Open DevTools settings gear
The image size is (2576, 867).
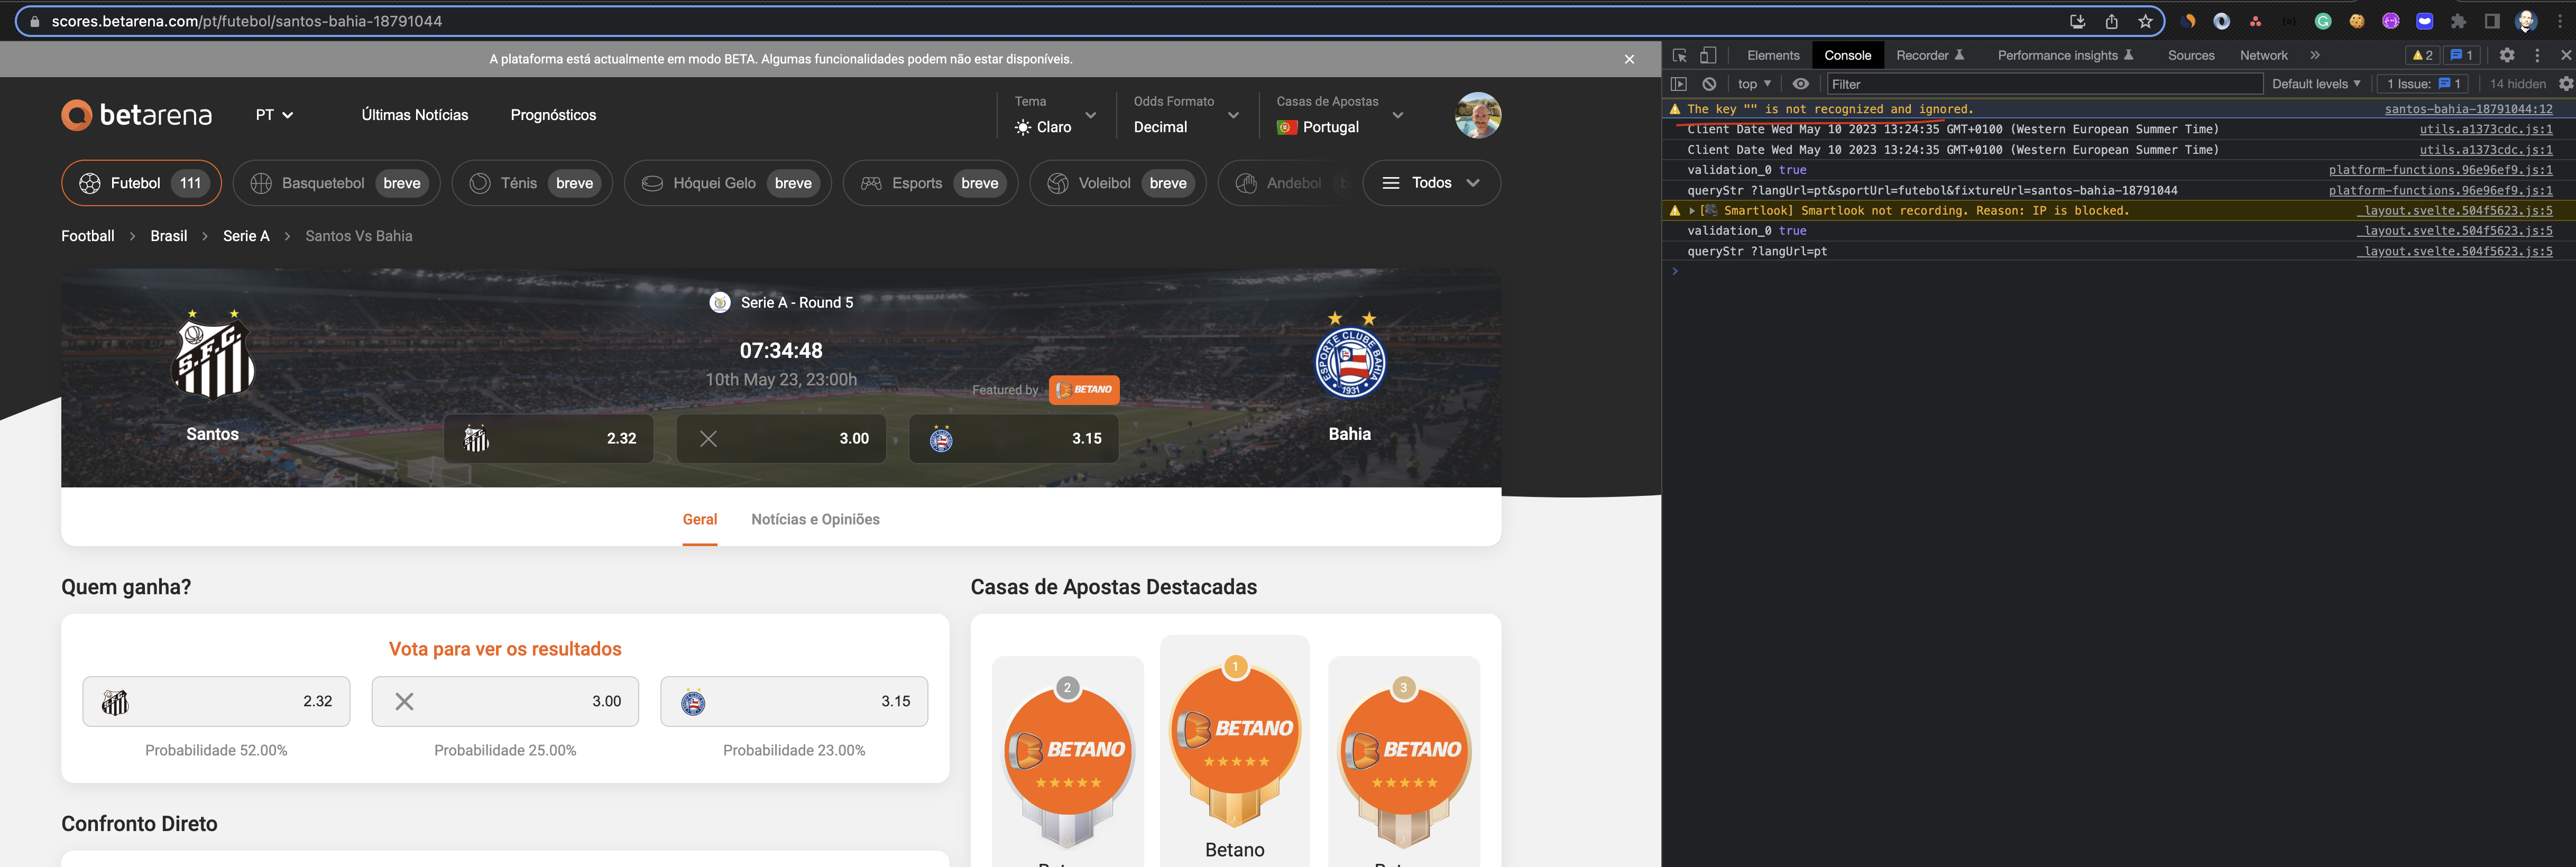(2508, 55)
